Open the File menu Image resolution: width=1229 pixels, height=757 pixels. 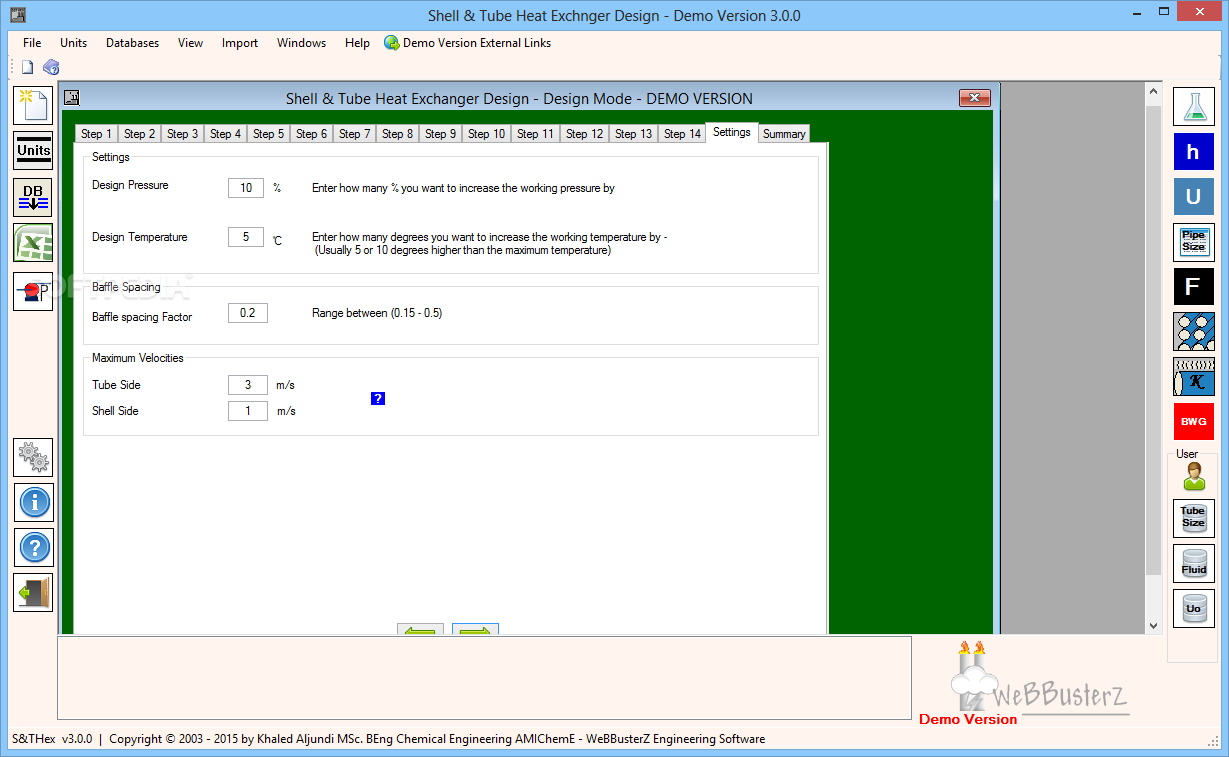[32, 43]
